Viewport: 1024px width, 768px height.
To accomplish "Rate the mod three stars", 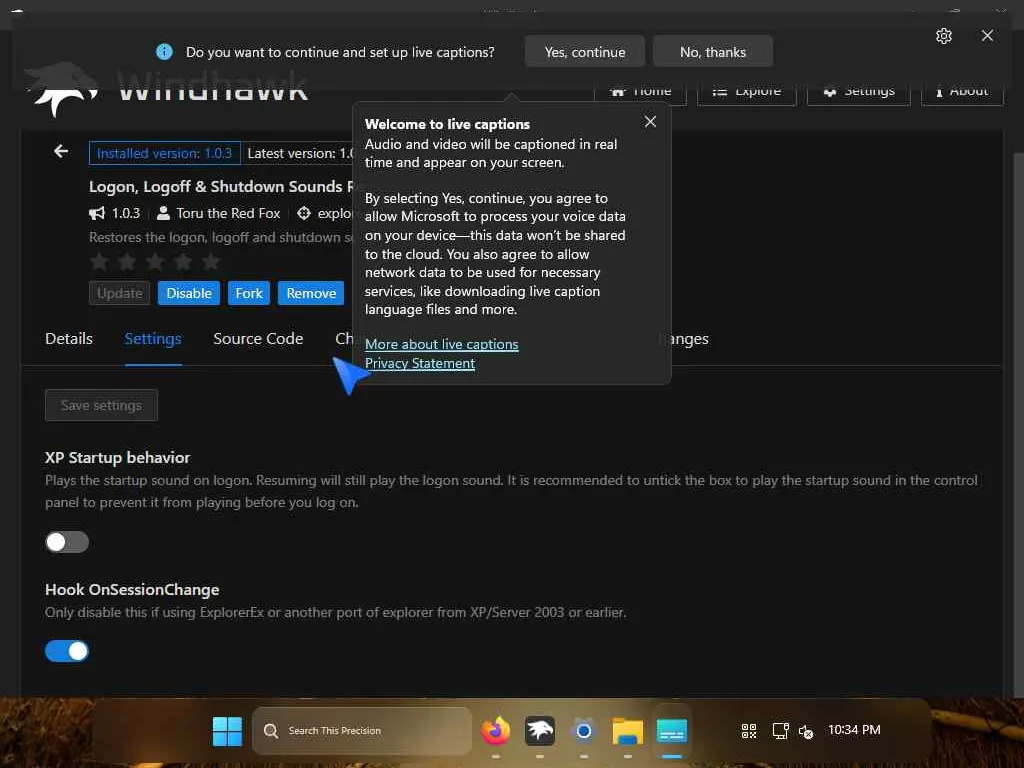I will (x=155, y=262).
